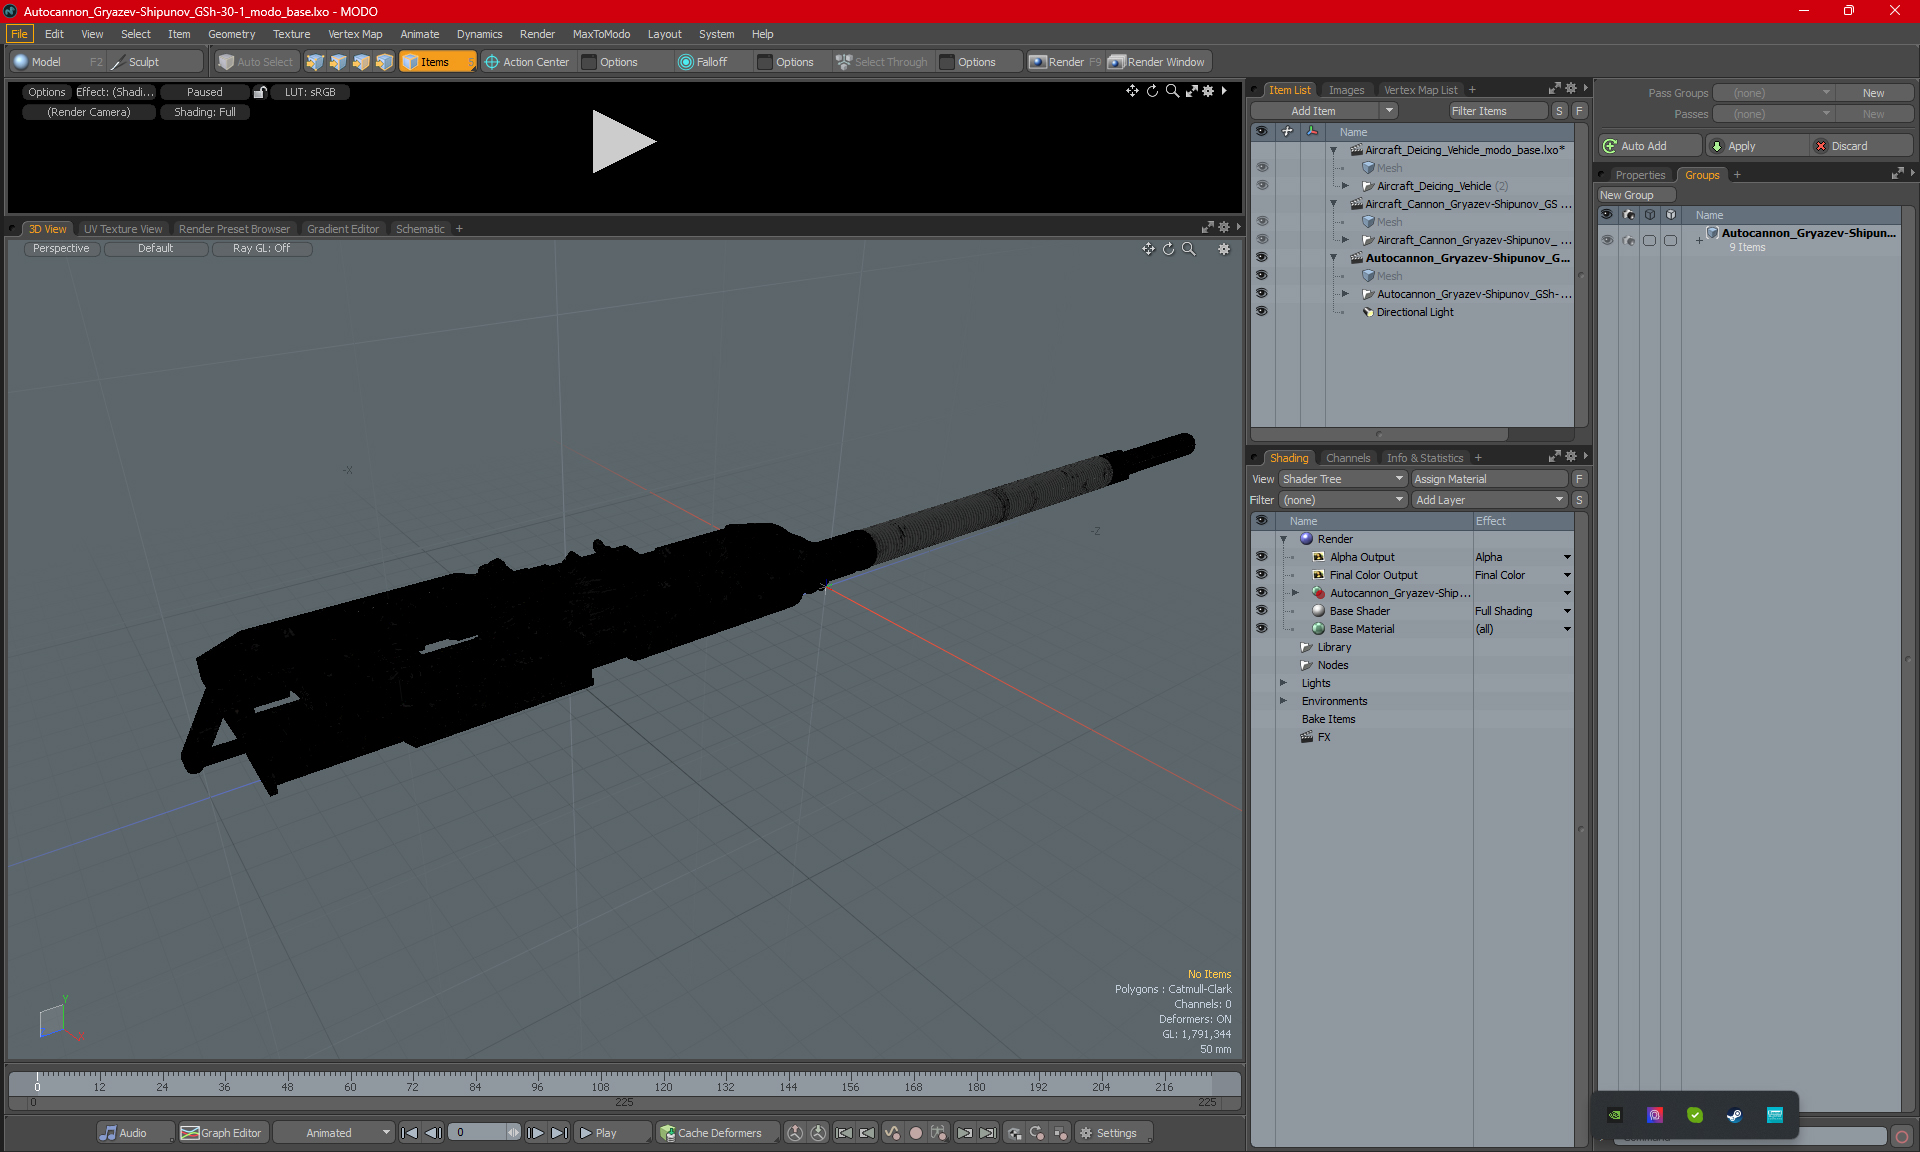Collapse Render node in Shader Tree
This screenshot has height=1152, width=1920.
click(x=1283, y=539)
